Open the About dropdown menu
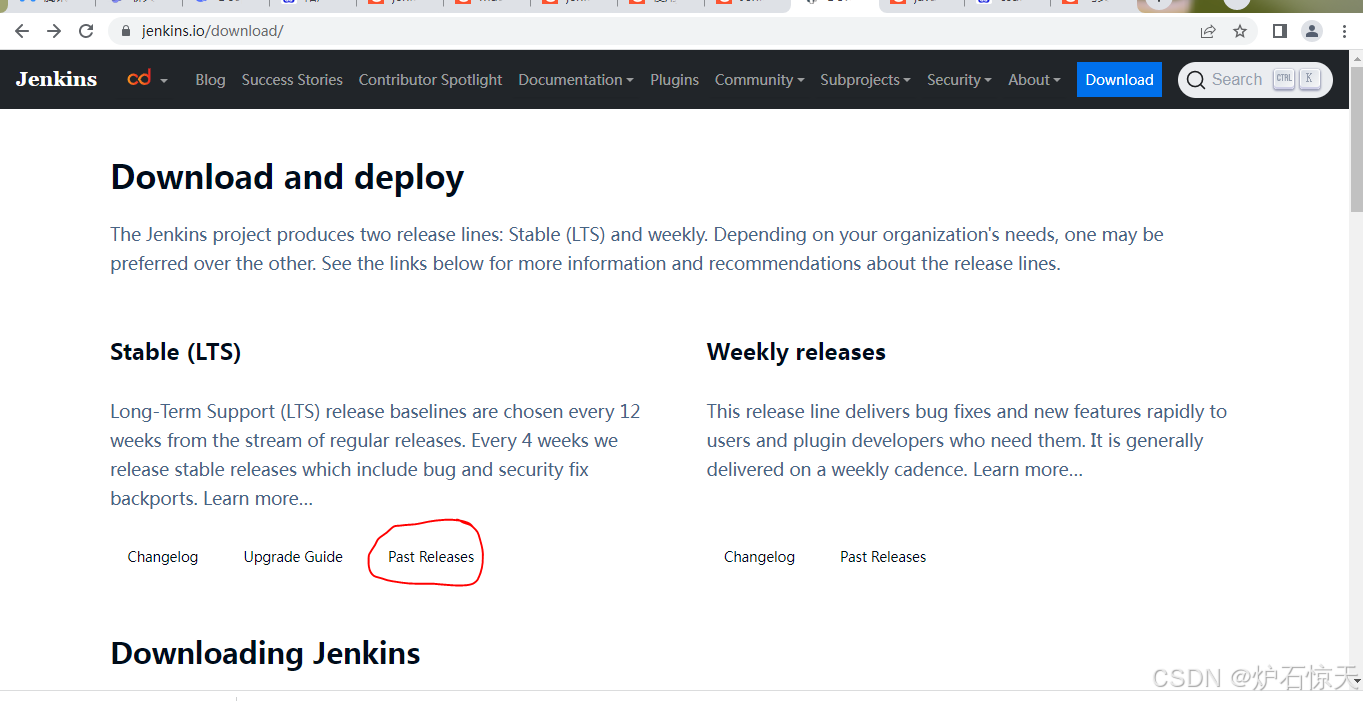The width and height of the screenshot is (1363, 701). coord(1033,79)
